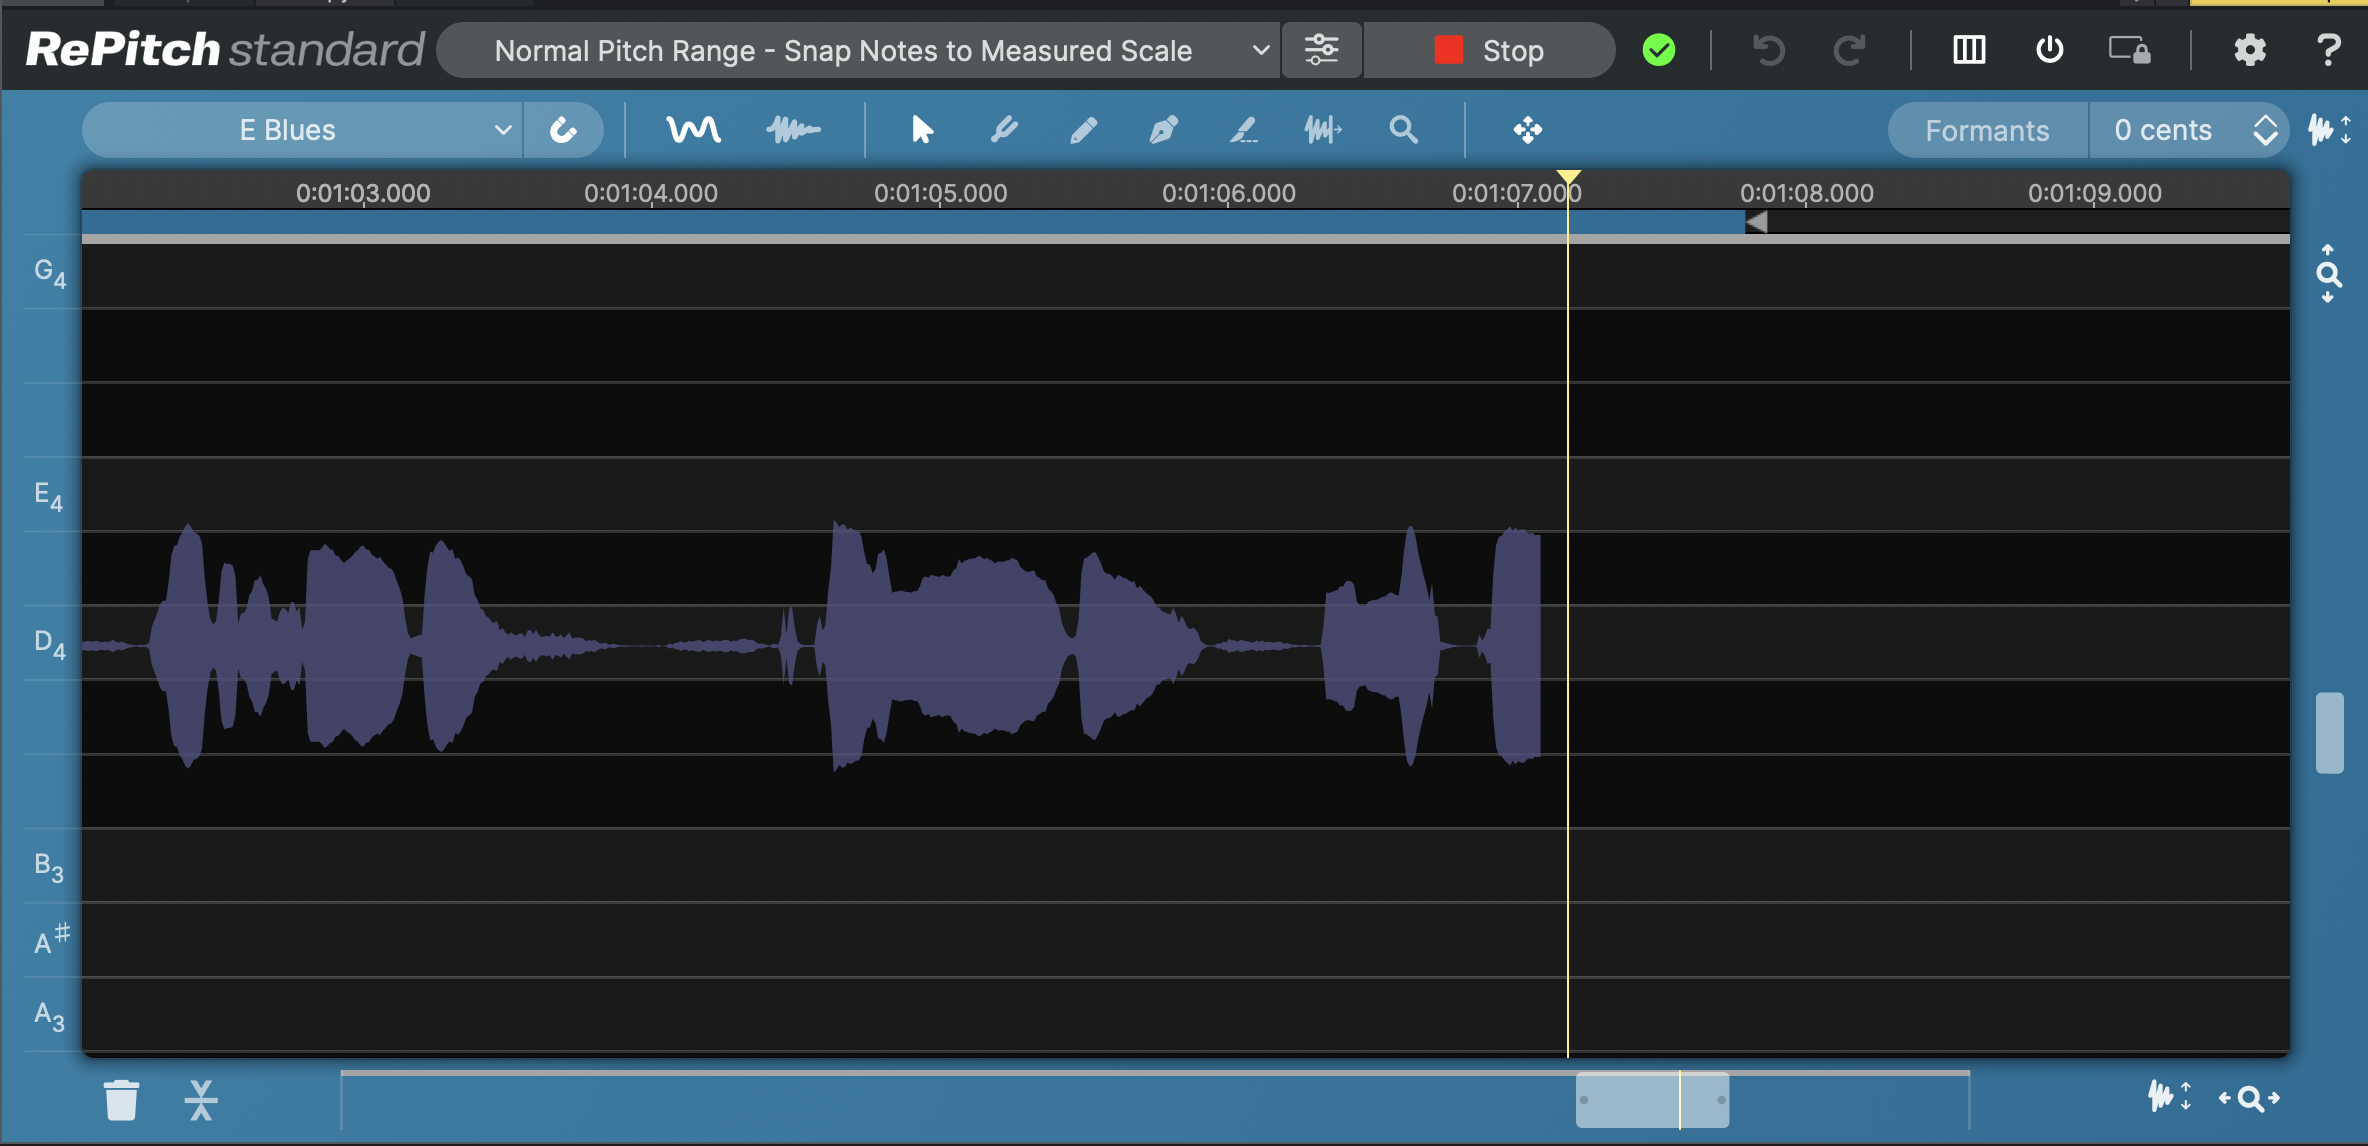The height and width of the screenshot is (1146, 2368).
Task: Toggle the power bypass button
Action: (2049, 50)
